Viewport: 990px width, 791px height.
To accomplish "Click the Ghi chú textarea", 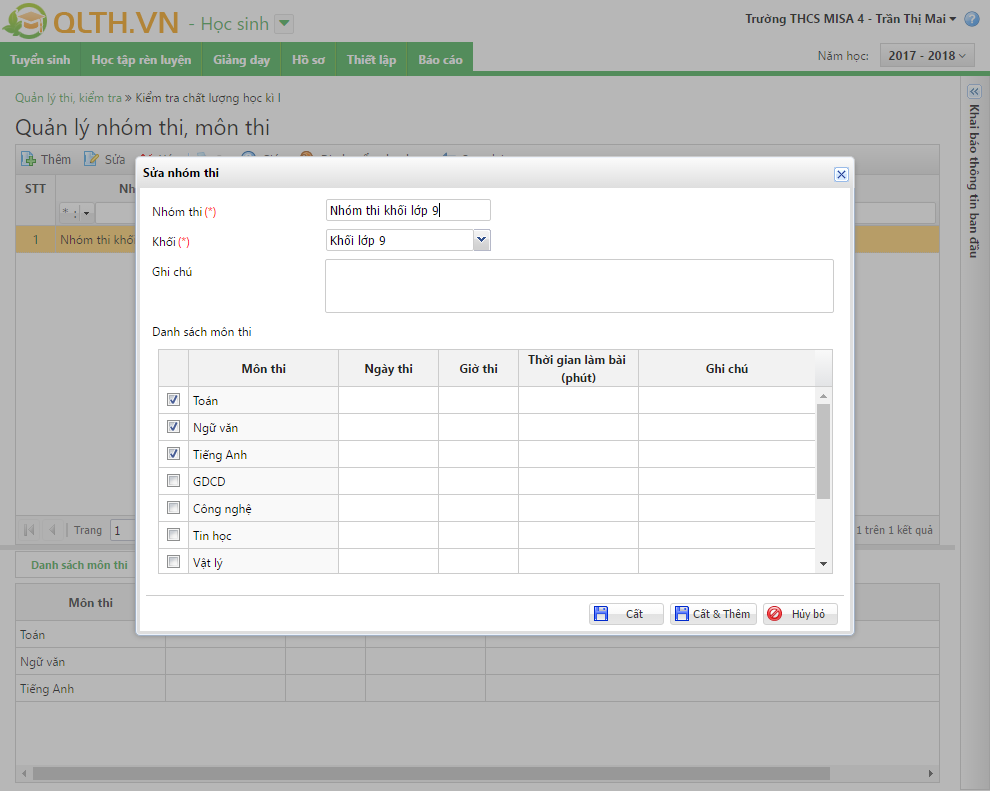I will 579,286.
